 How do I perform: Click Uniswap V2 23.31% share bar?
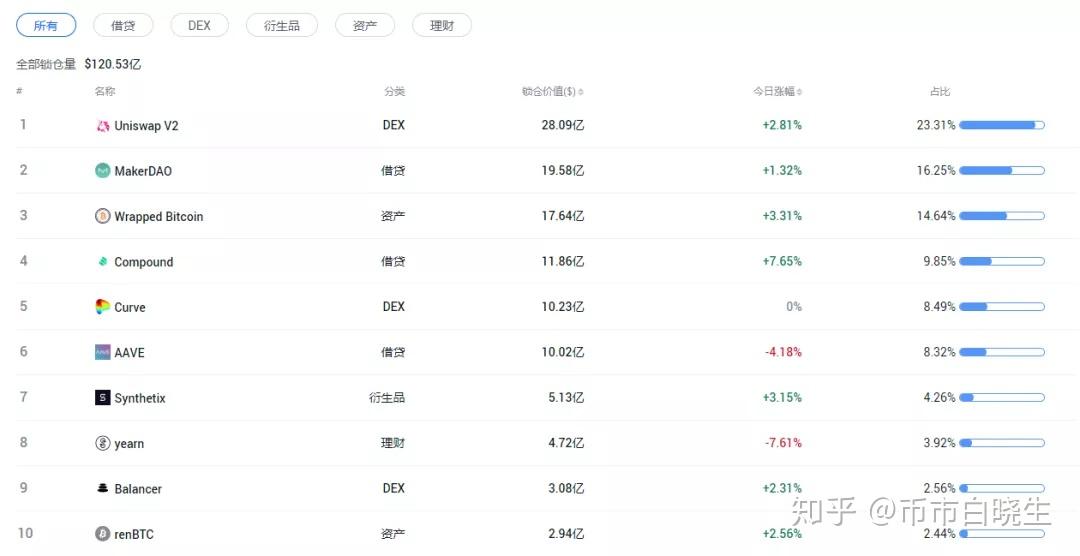click(x=1001, y=125)
